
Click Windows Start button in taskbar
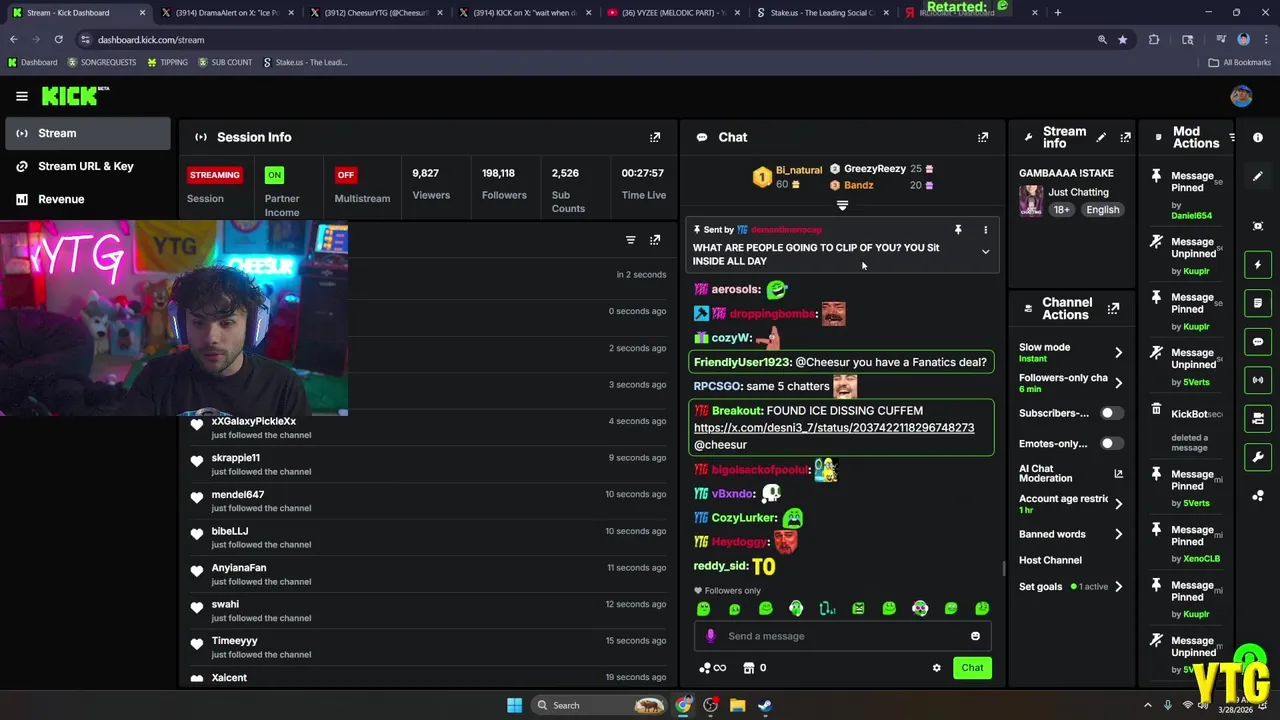(514, 705)
